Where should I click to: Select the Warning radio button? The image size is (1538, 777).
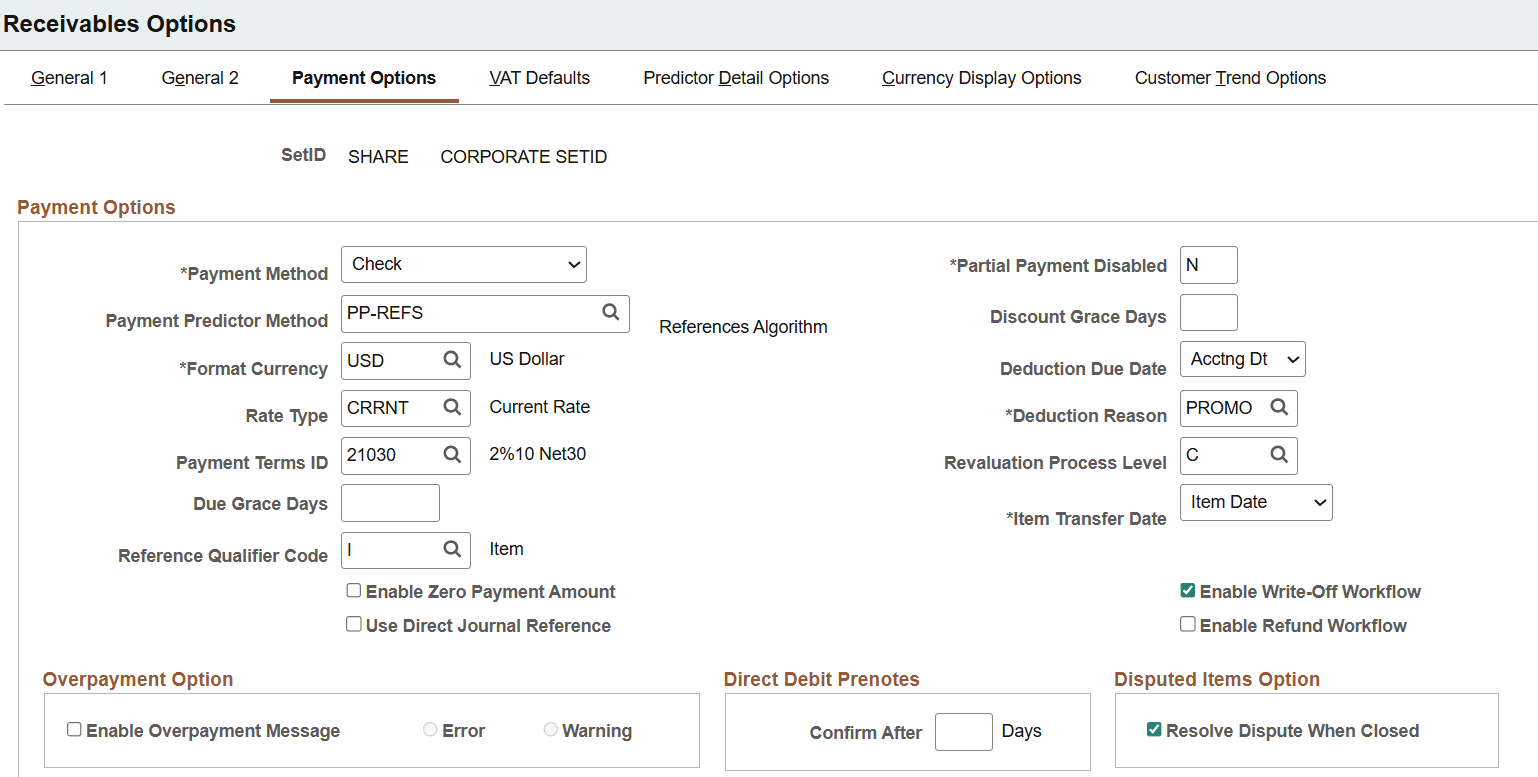click(551, 730)
